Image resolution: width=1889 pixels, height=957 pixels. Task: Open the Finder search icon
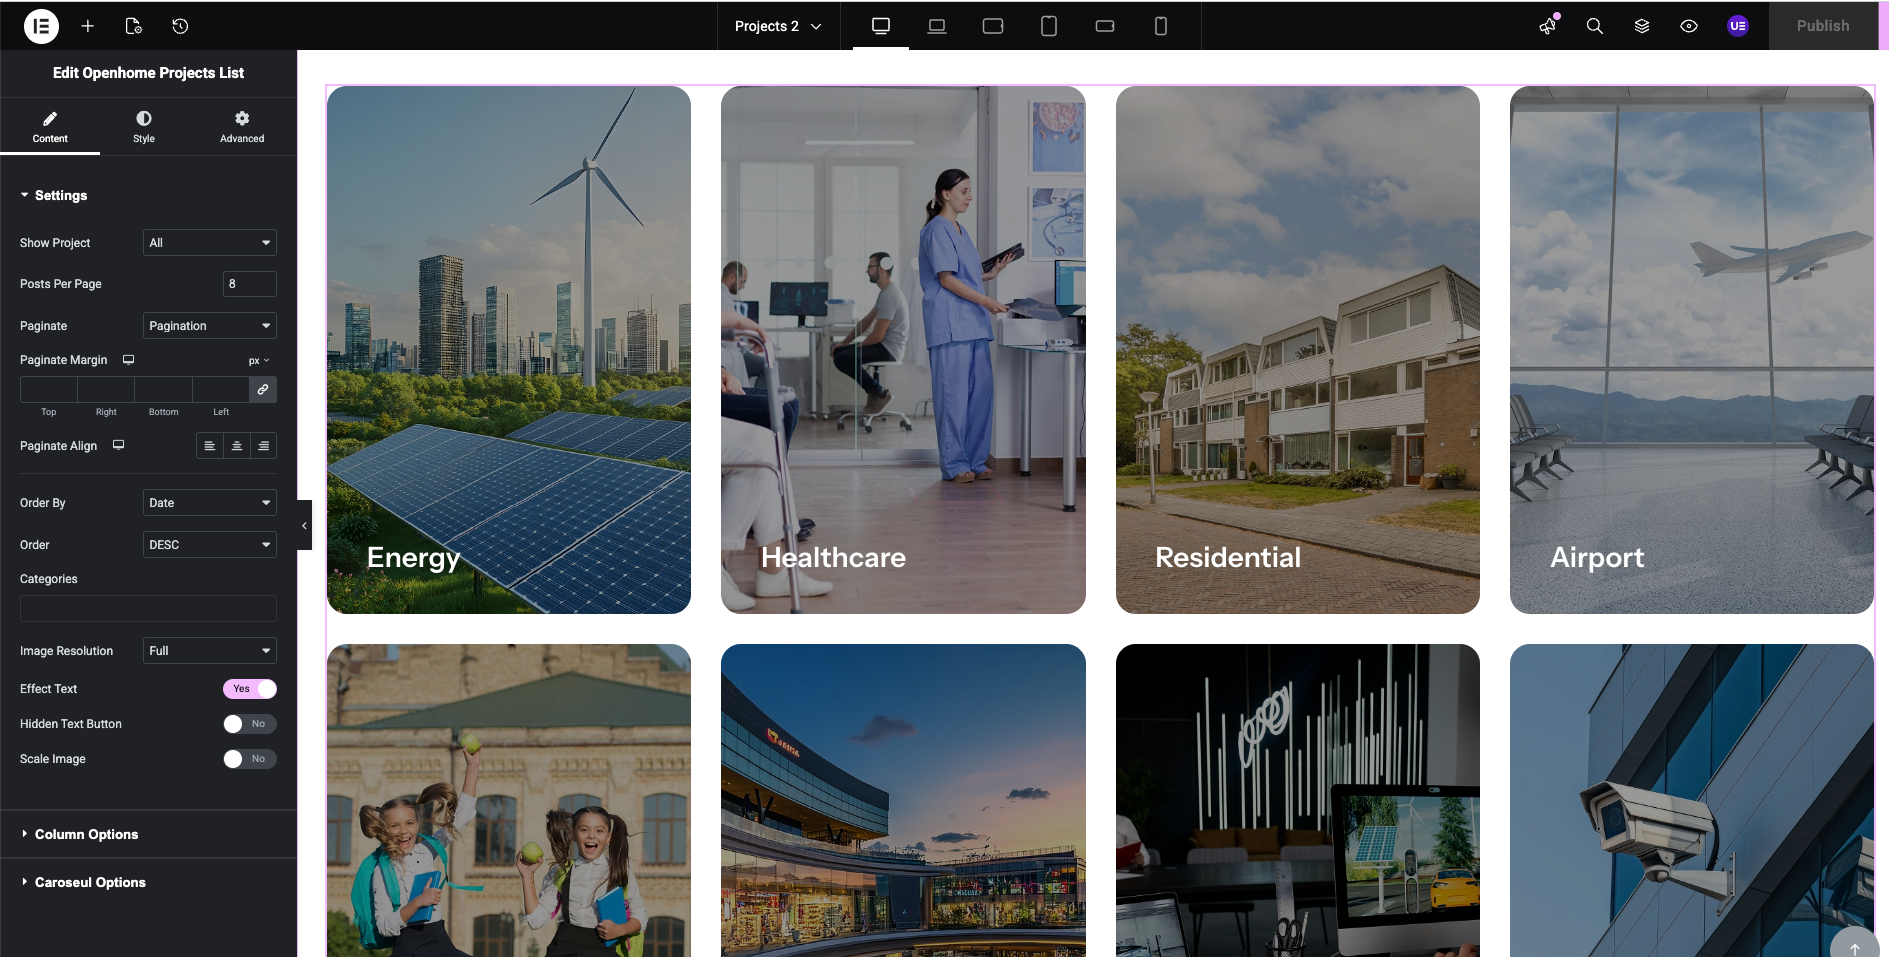click(1594, 26)
